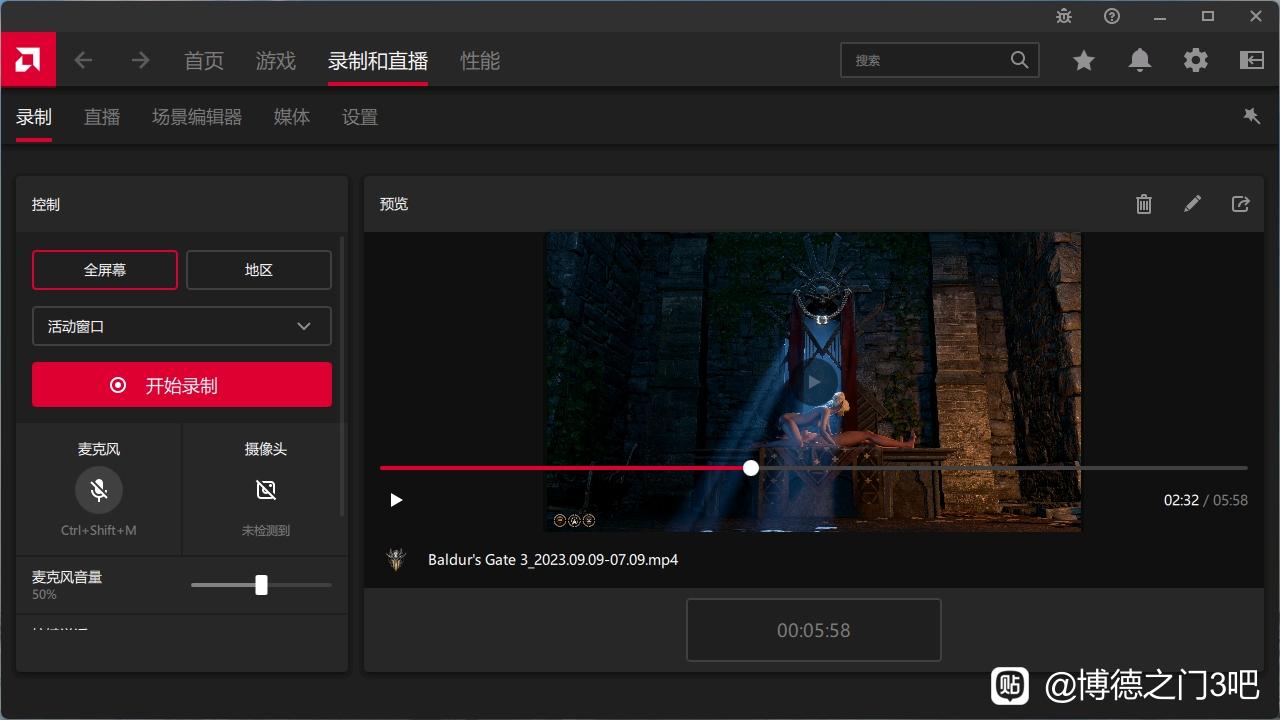1280x720 pixels.
Task: Toggle the sidebar panel icon
Action: point(1252,61)
